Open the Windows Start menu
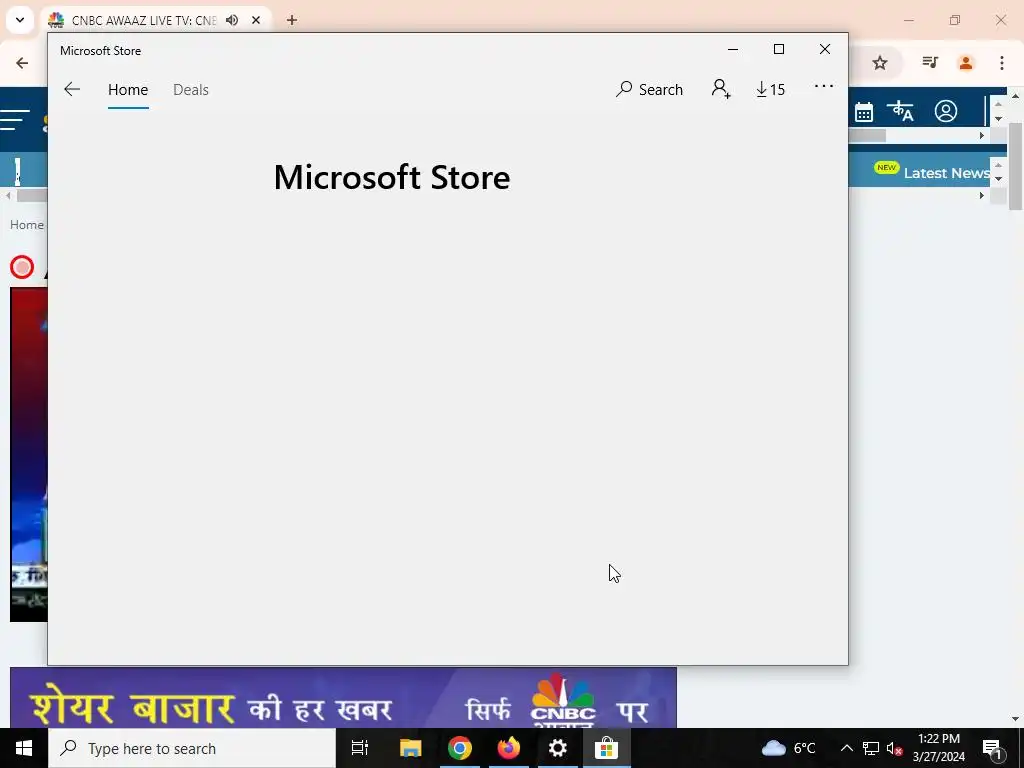This screenshot has width=1024, height=768. click(x=24, y=748)
